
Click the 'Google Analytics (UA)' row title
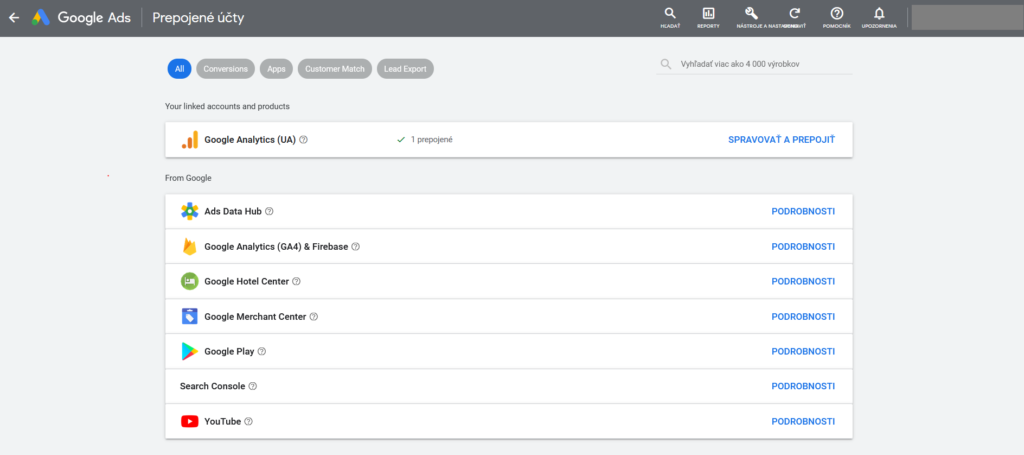250,140
